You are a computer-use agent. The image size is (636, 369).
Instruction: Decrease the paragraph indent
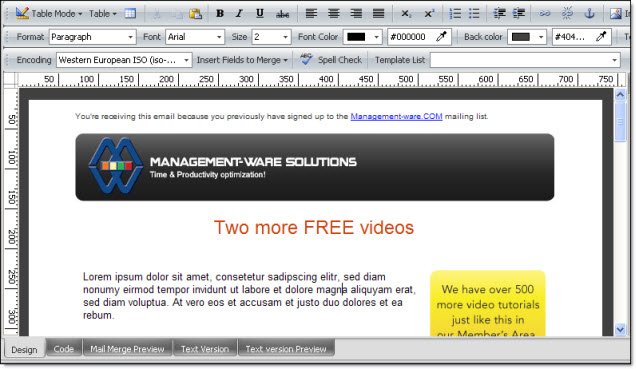[x=499, y=13]
